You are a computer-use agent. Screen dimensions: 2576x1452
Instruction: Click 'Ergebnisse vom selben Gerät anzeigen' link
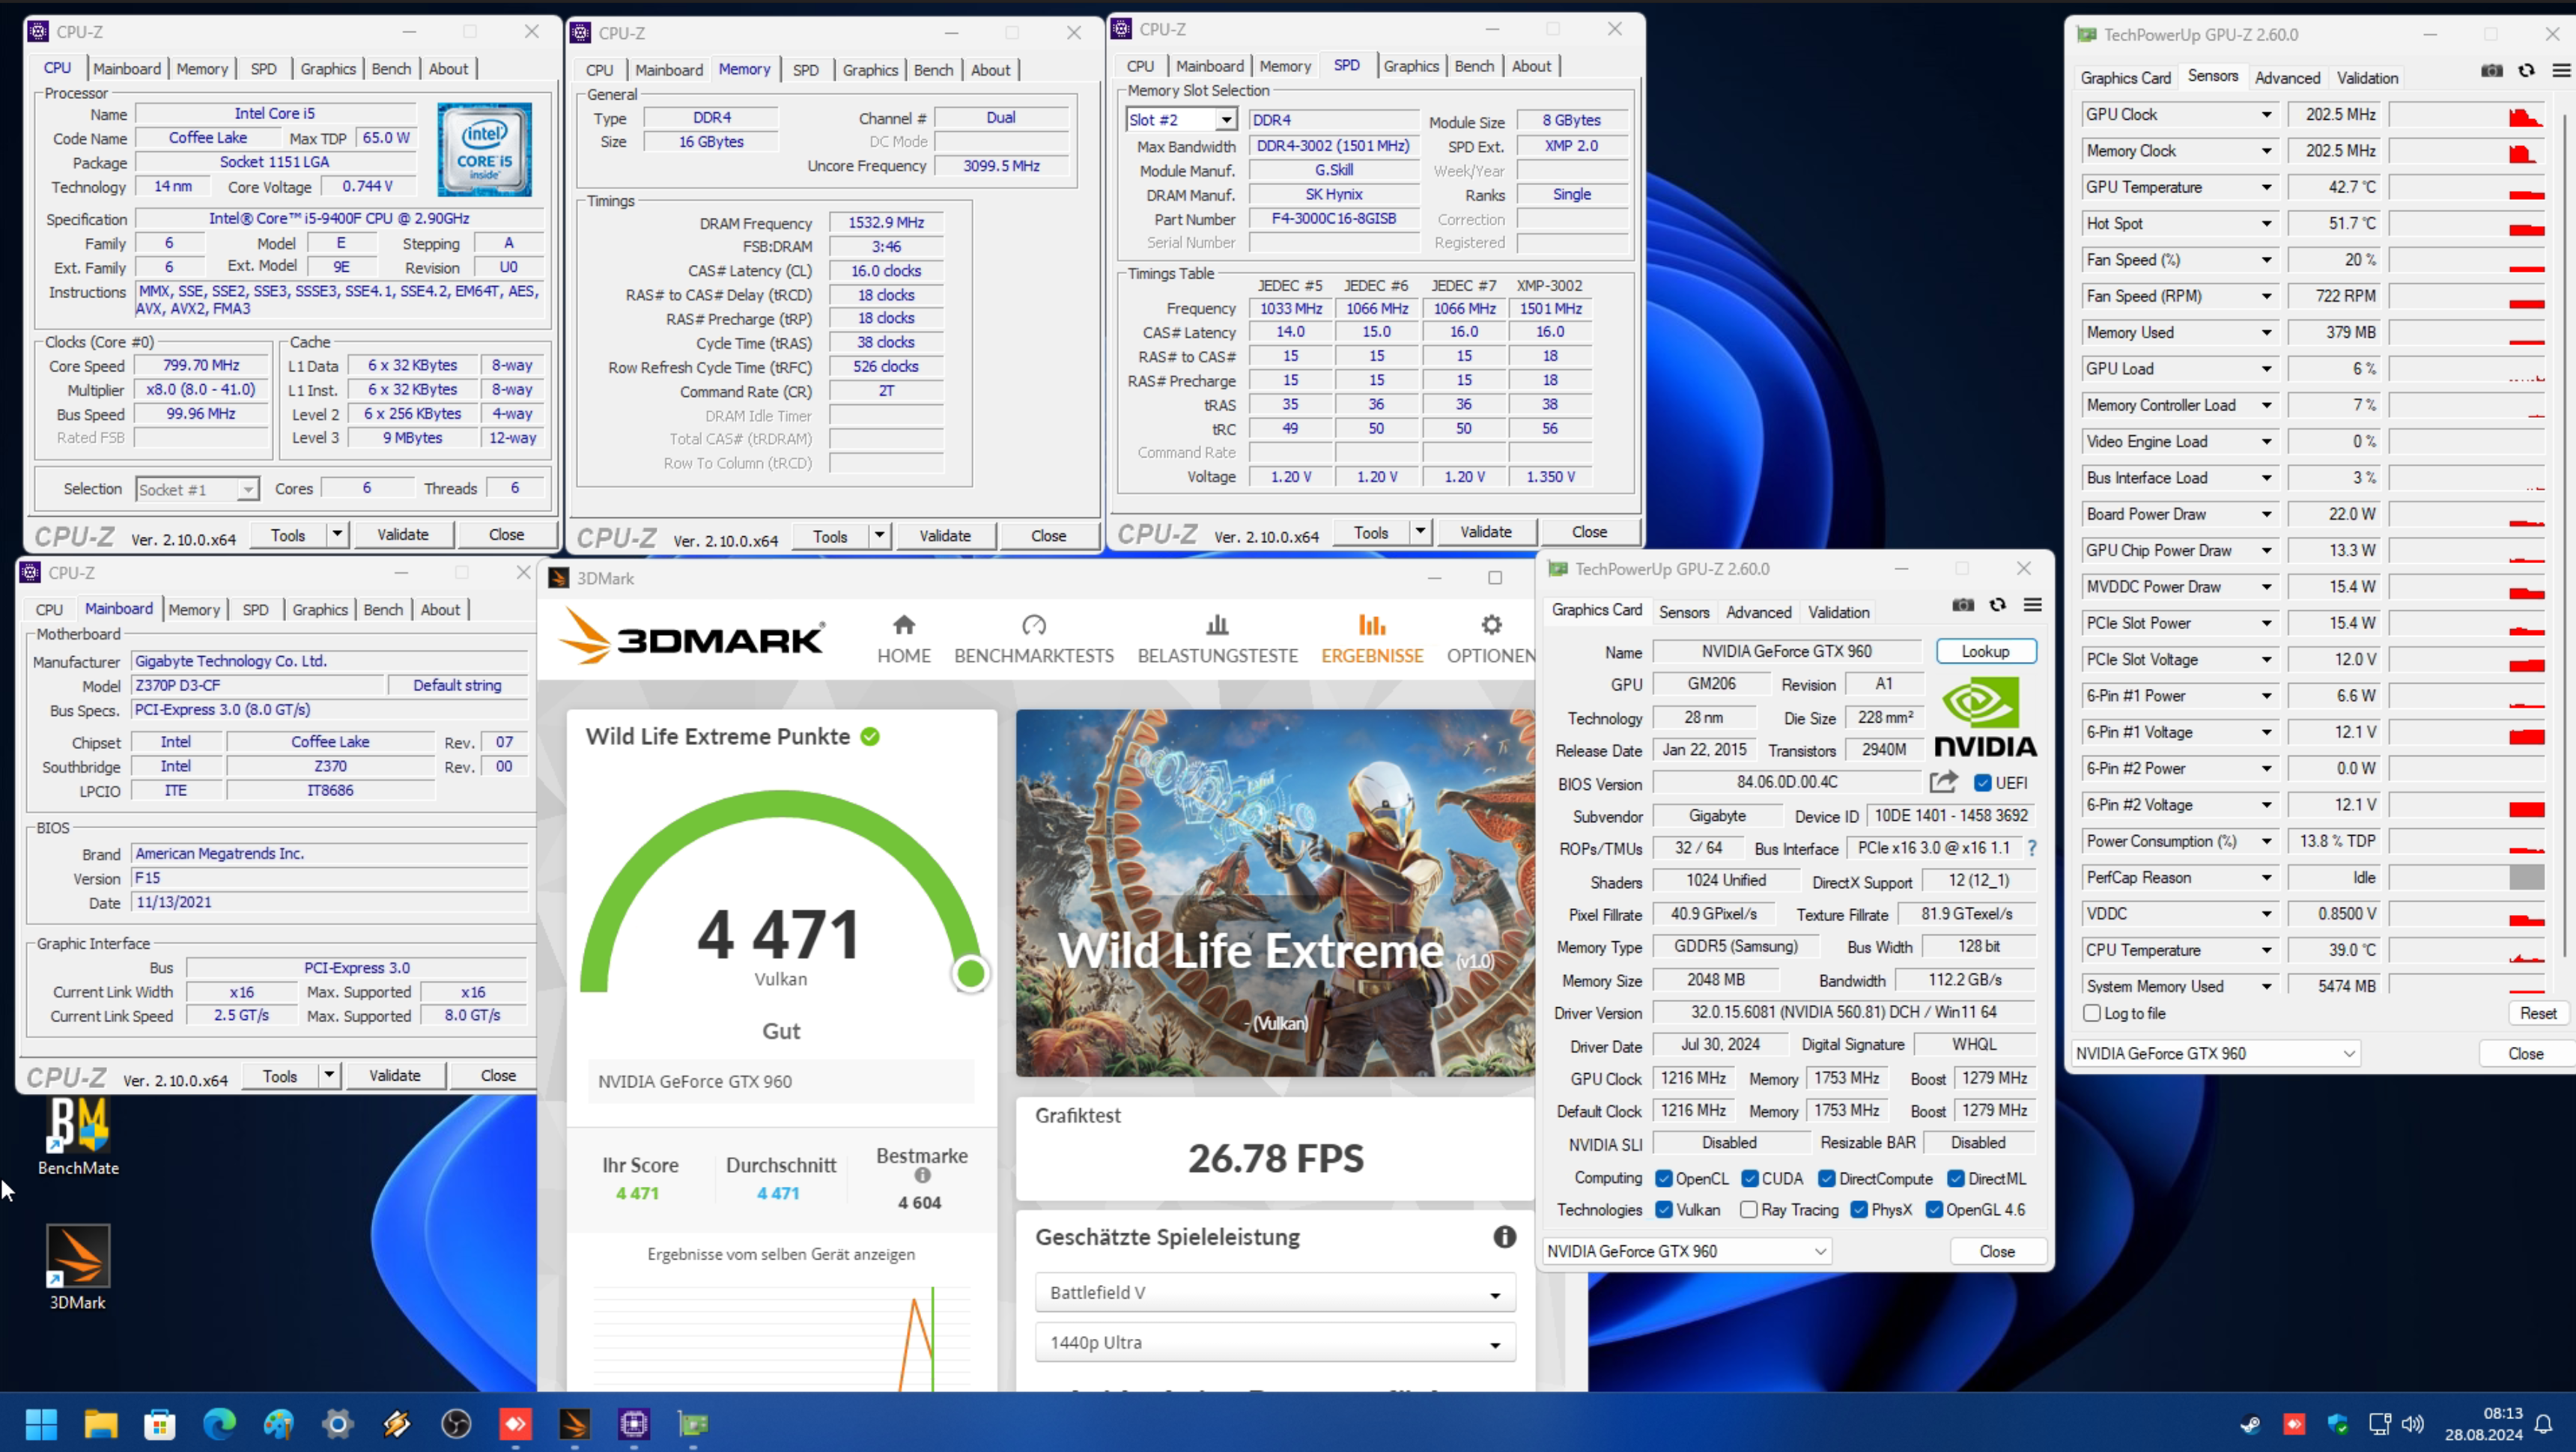(x=781, y=1254)
